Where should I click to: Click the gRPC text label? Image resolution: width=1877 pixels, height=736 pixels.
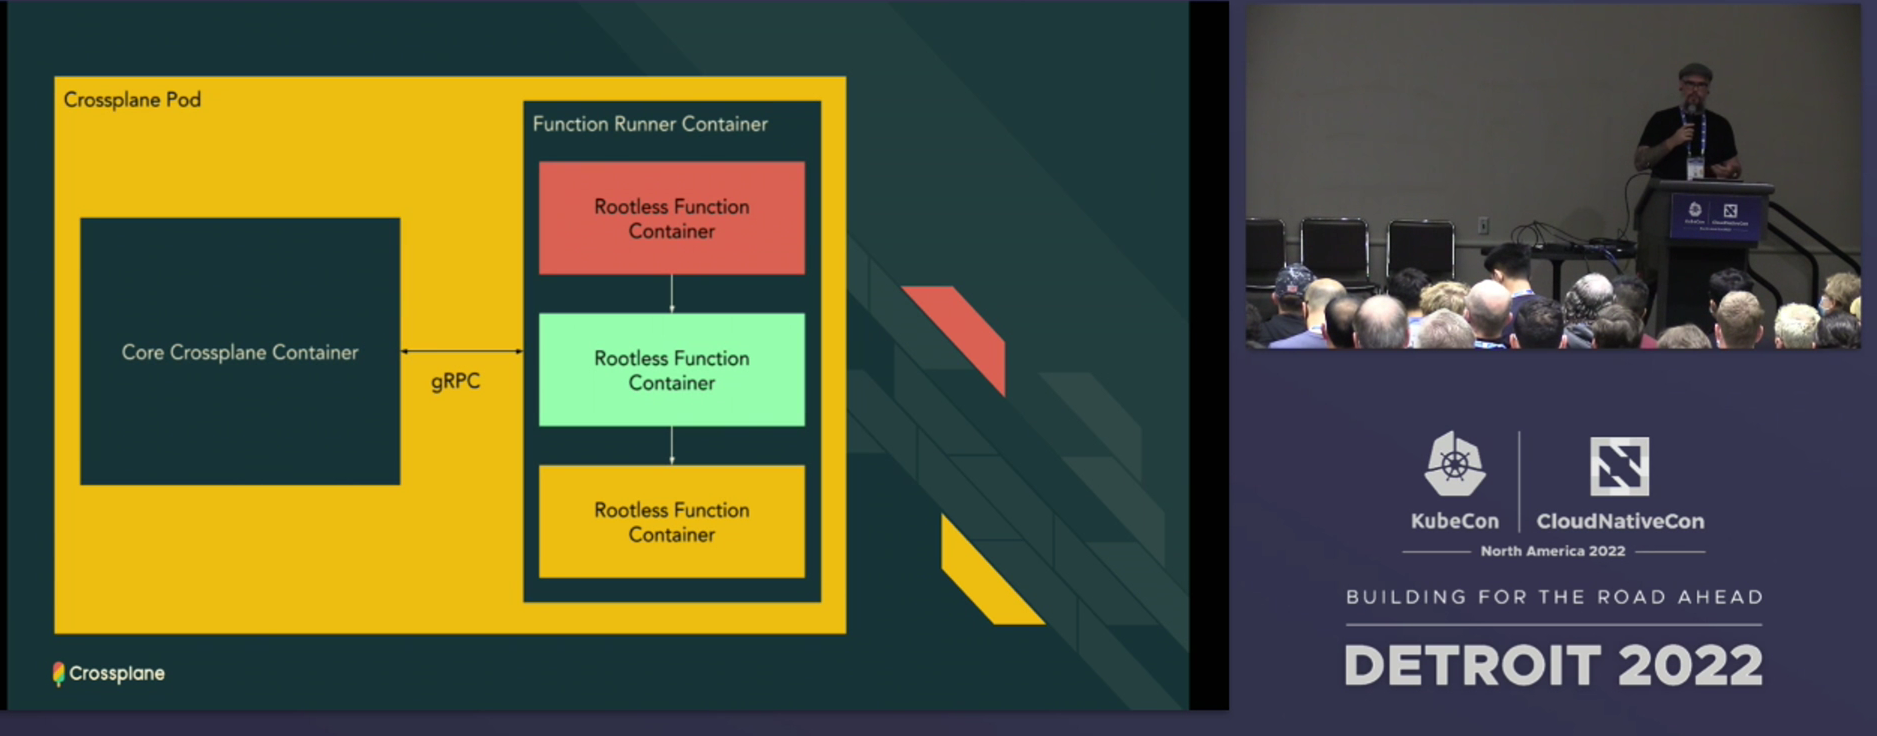click(456, 382)
